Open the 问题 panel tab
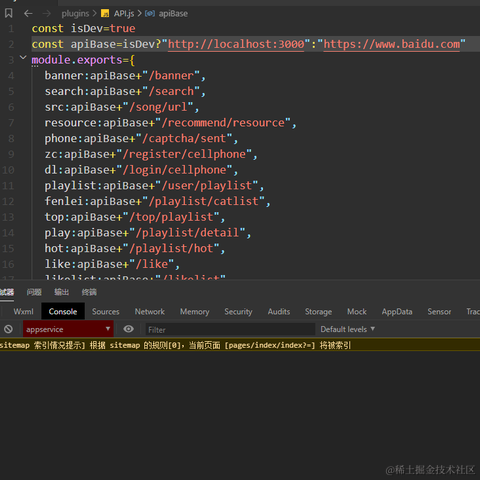The width and height of the screenshot is (480, 480). coord(34,292)
